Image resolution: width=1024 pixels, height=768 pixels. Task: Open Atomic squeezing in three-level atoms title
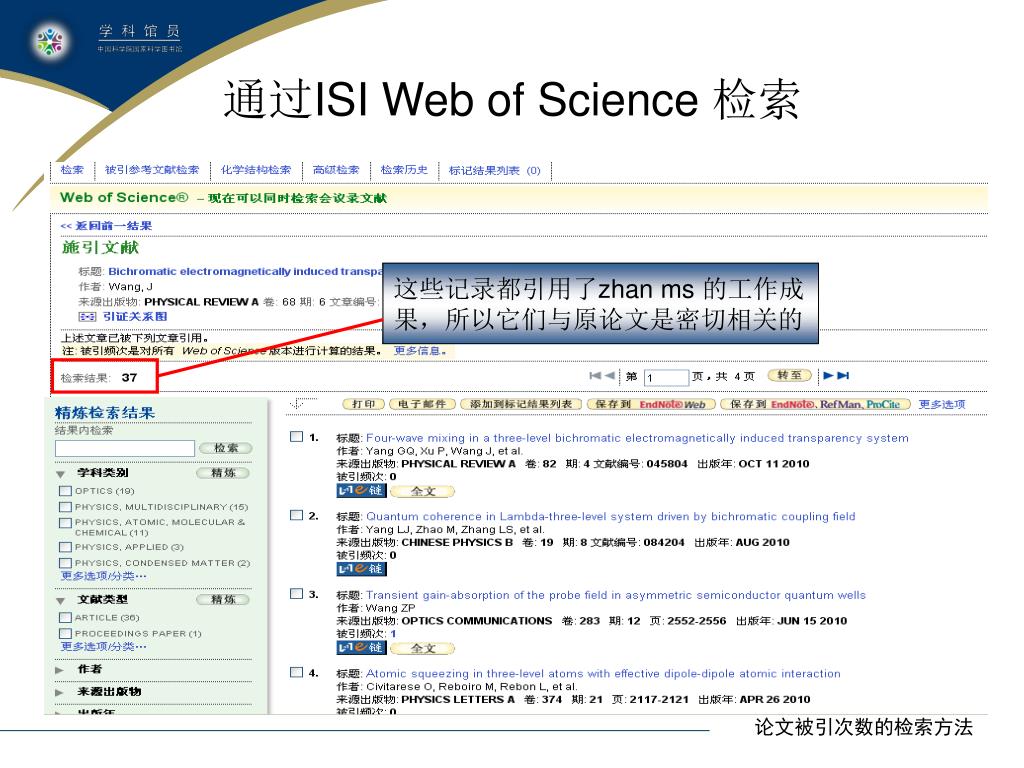click(x=603, y=673)
